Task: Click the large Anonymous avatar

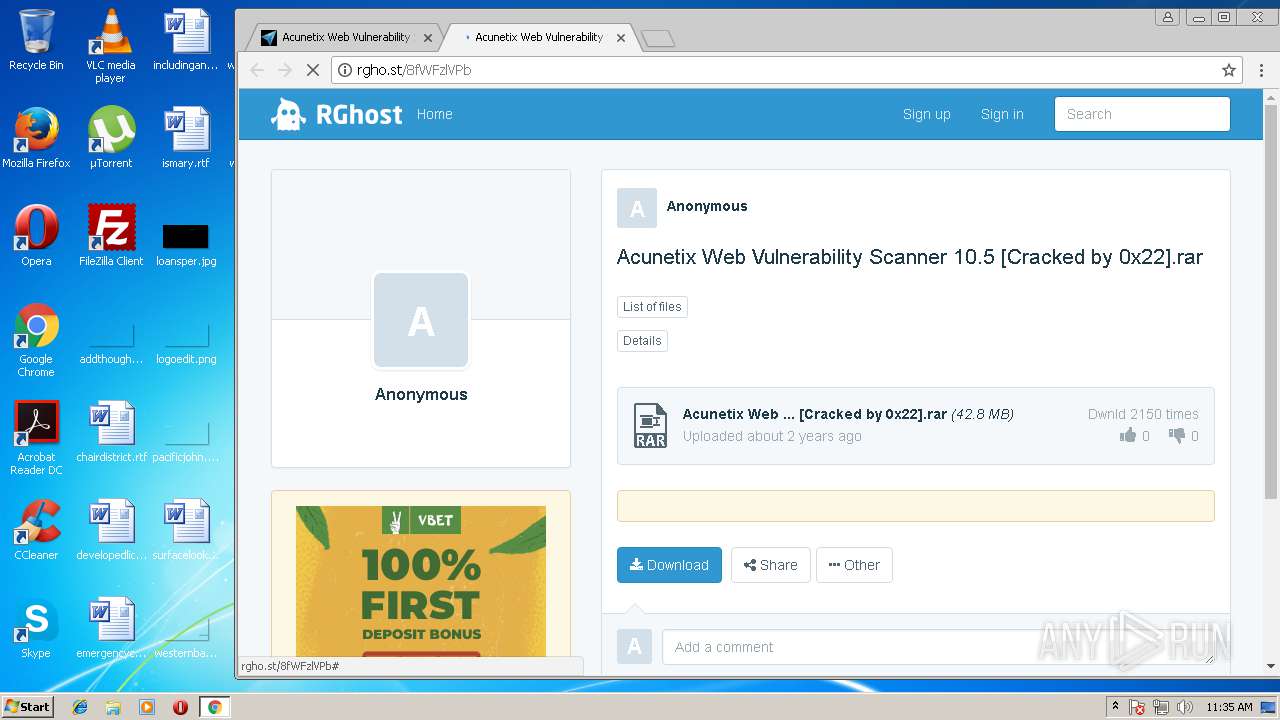Action: [x=421, y=321]
